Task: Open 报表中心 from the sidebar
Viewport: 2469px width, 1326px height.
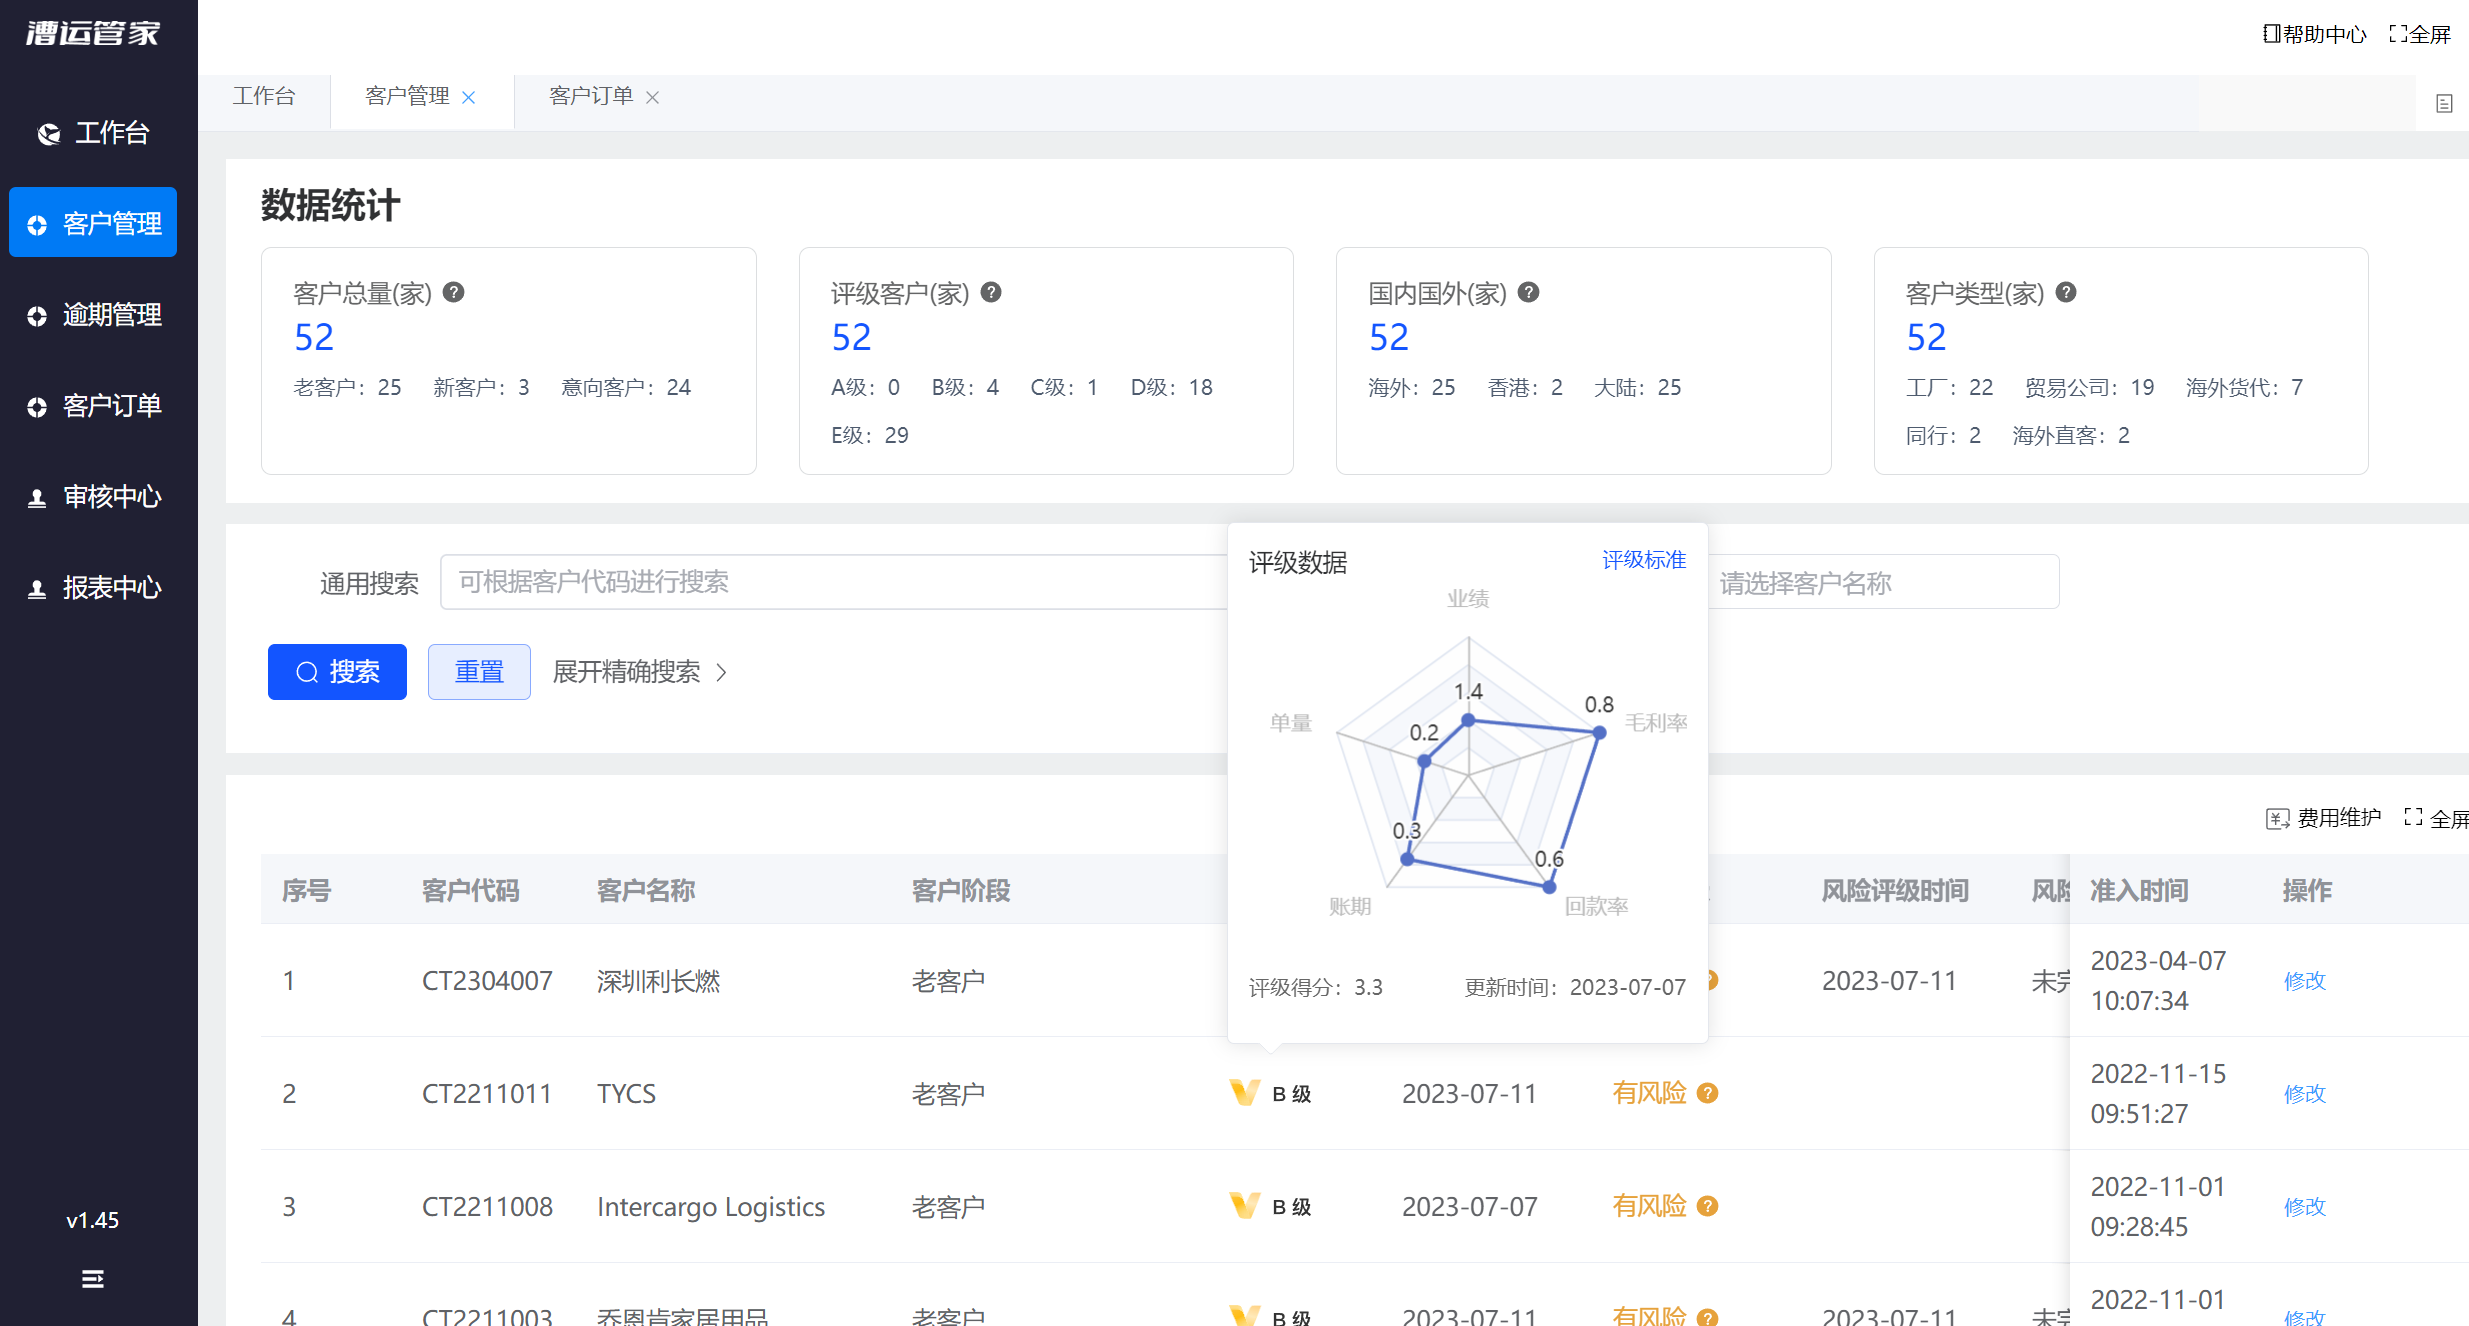Action: coord(93,587)
